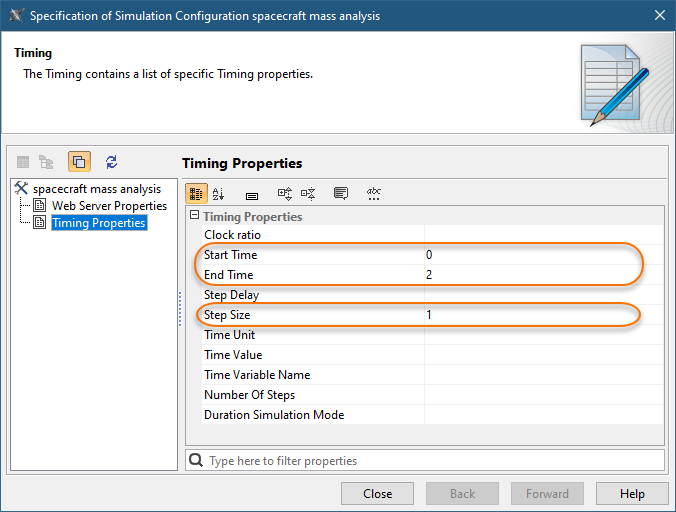
Task: Select Timing Properties in the tree
Action: (x=99, y=223)
